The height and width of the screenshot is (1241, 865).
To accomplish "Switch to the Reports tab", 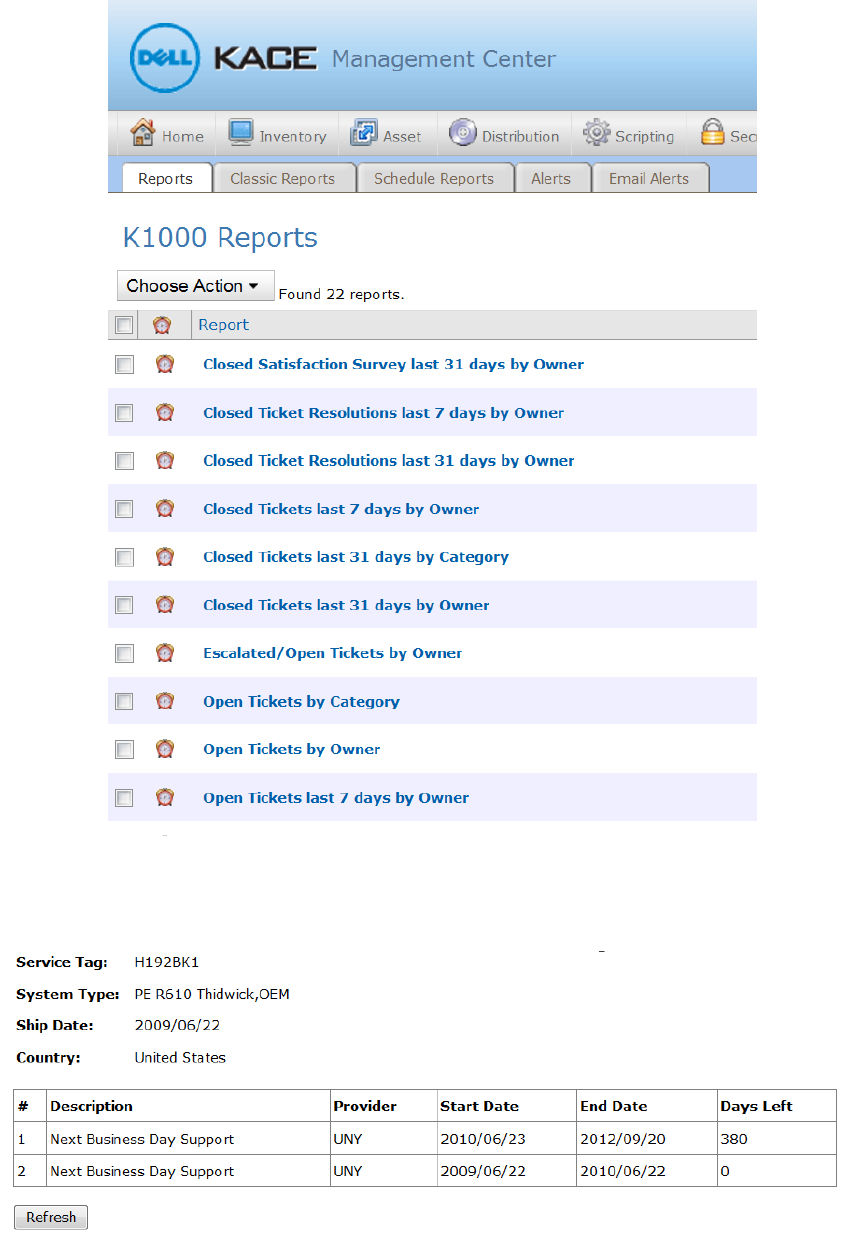I will click(166, 178).
